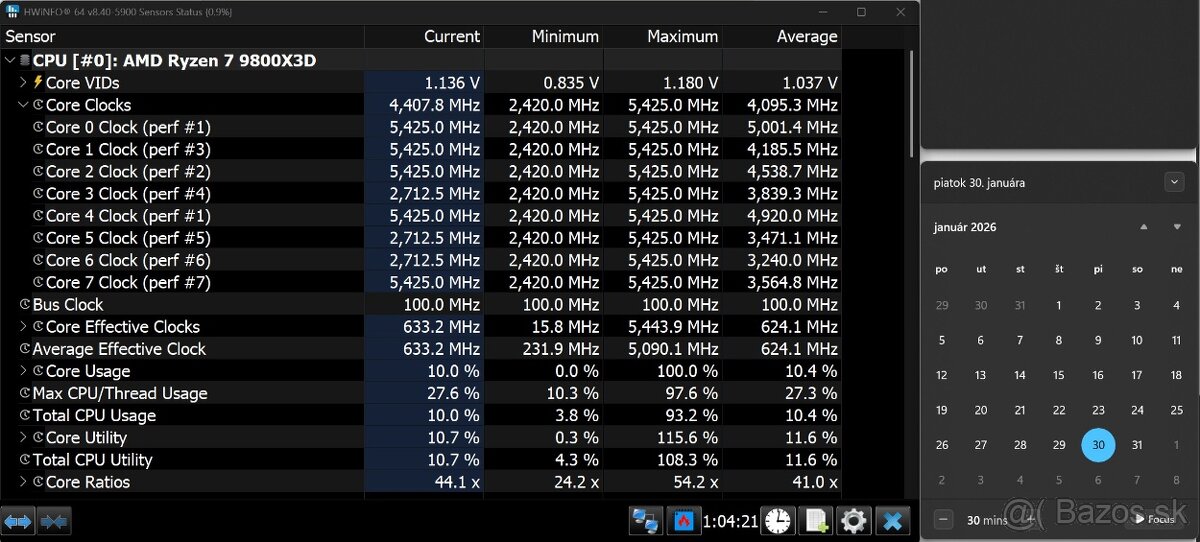
Task: Select January 1 in the calendar
Action: pos(1059,305)
